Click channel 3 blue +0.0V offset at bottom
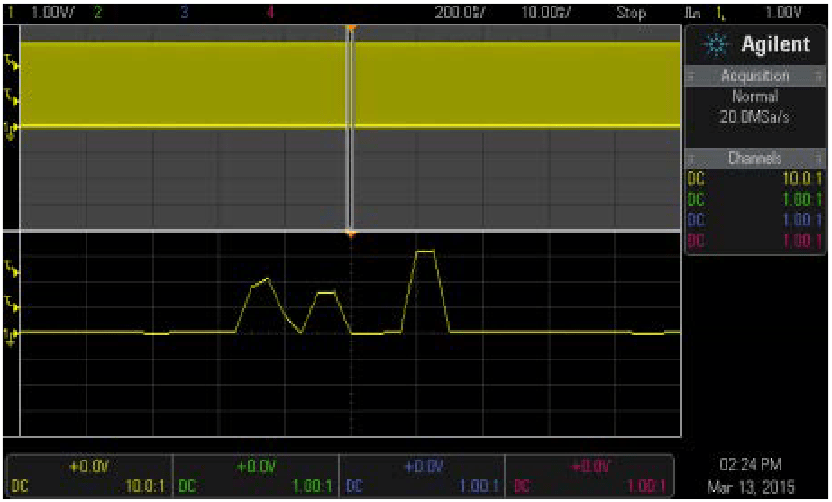 tap(423, 466)
